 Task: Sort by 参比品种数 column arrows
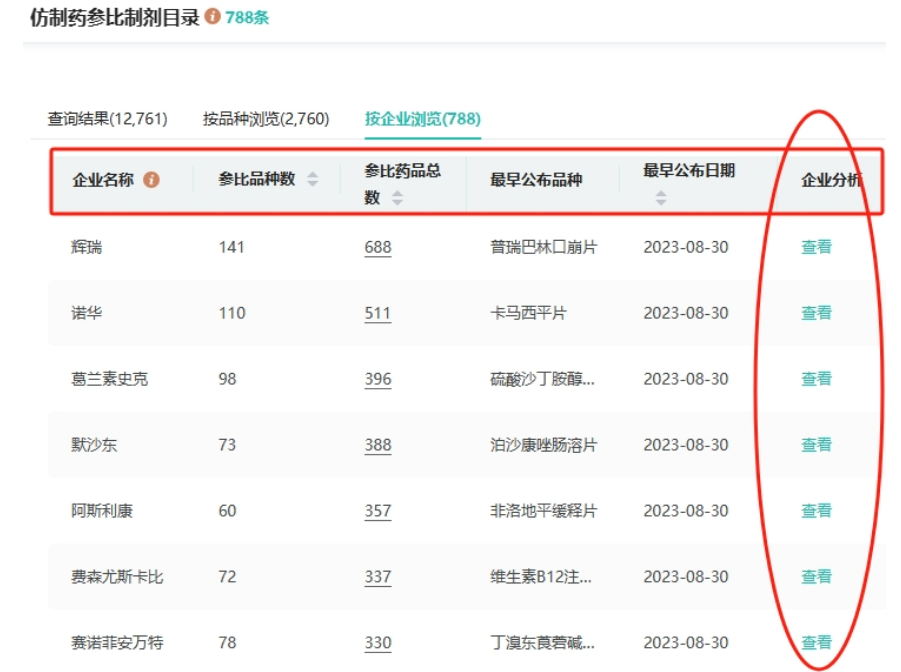(313, 179)
